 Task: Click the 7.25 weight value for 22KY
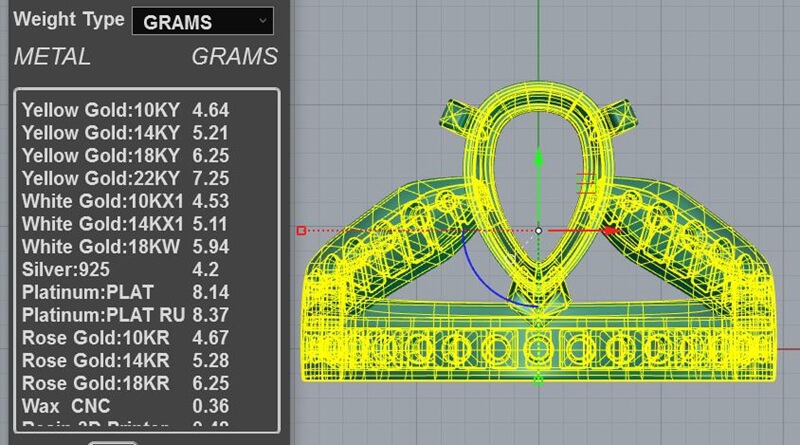(x=211, y=179)
